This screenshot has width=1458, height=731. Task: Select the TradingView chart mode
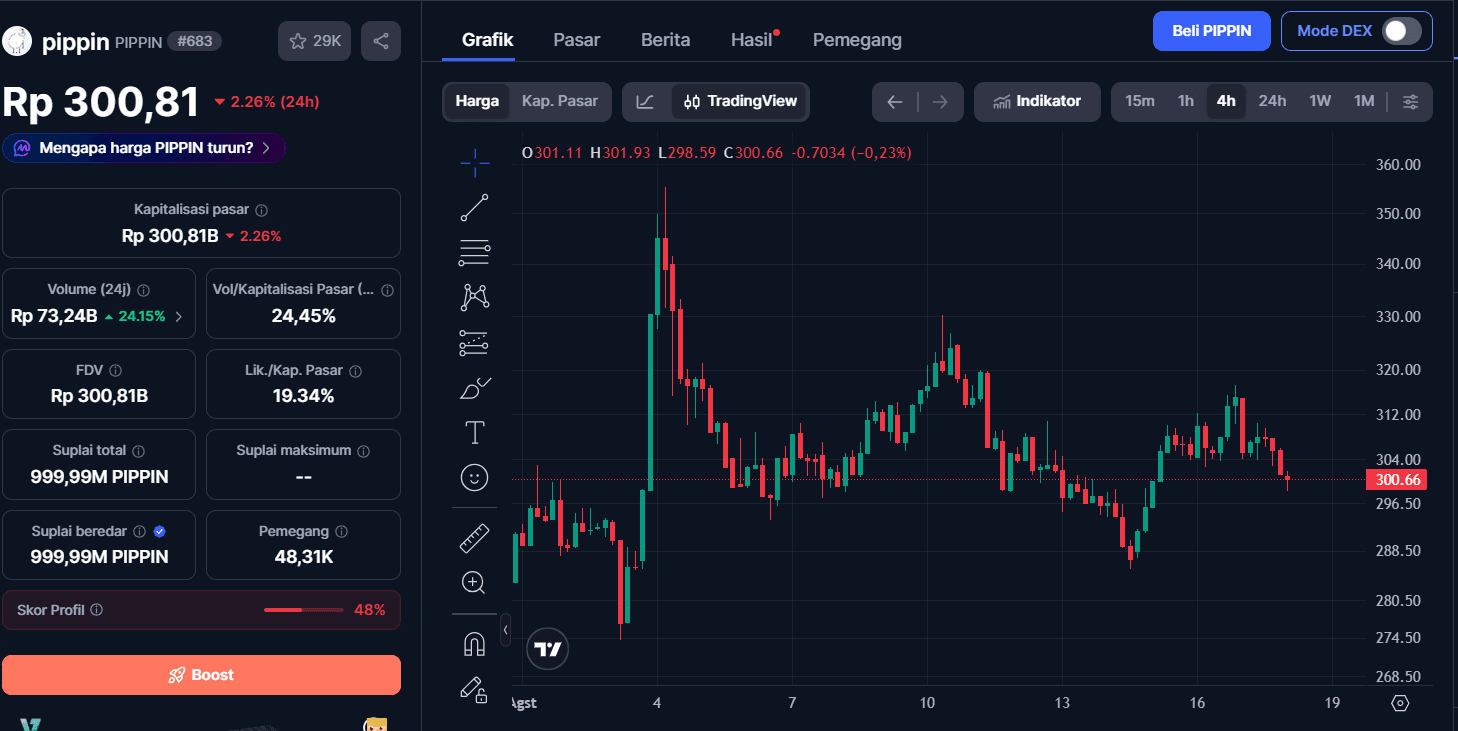740,101
